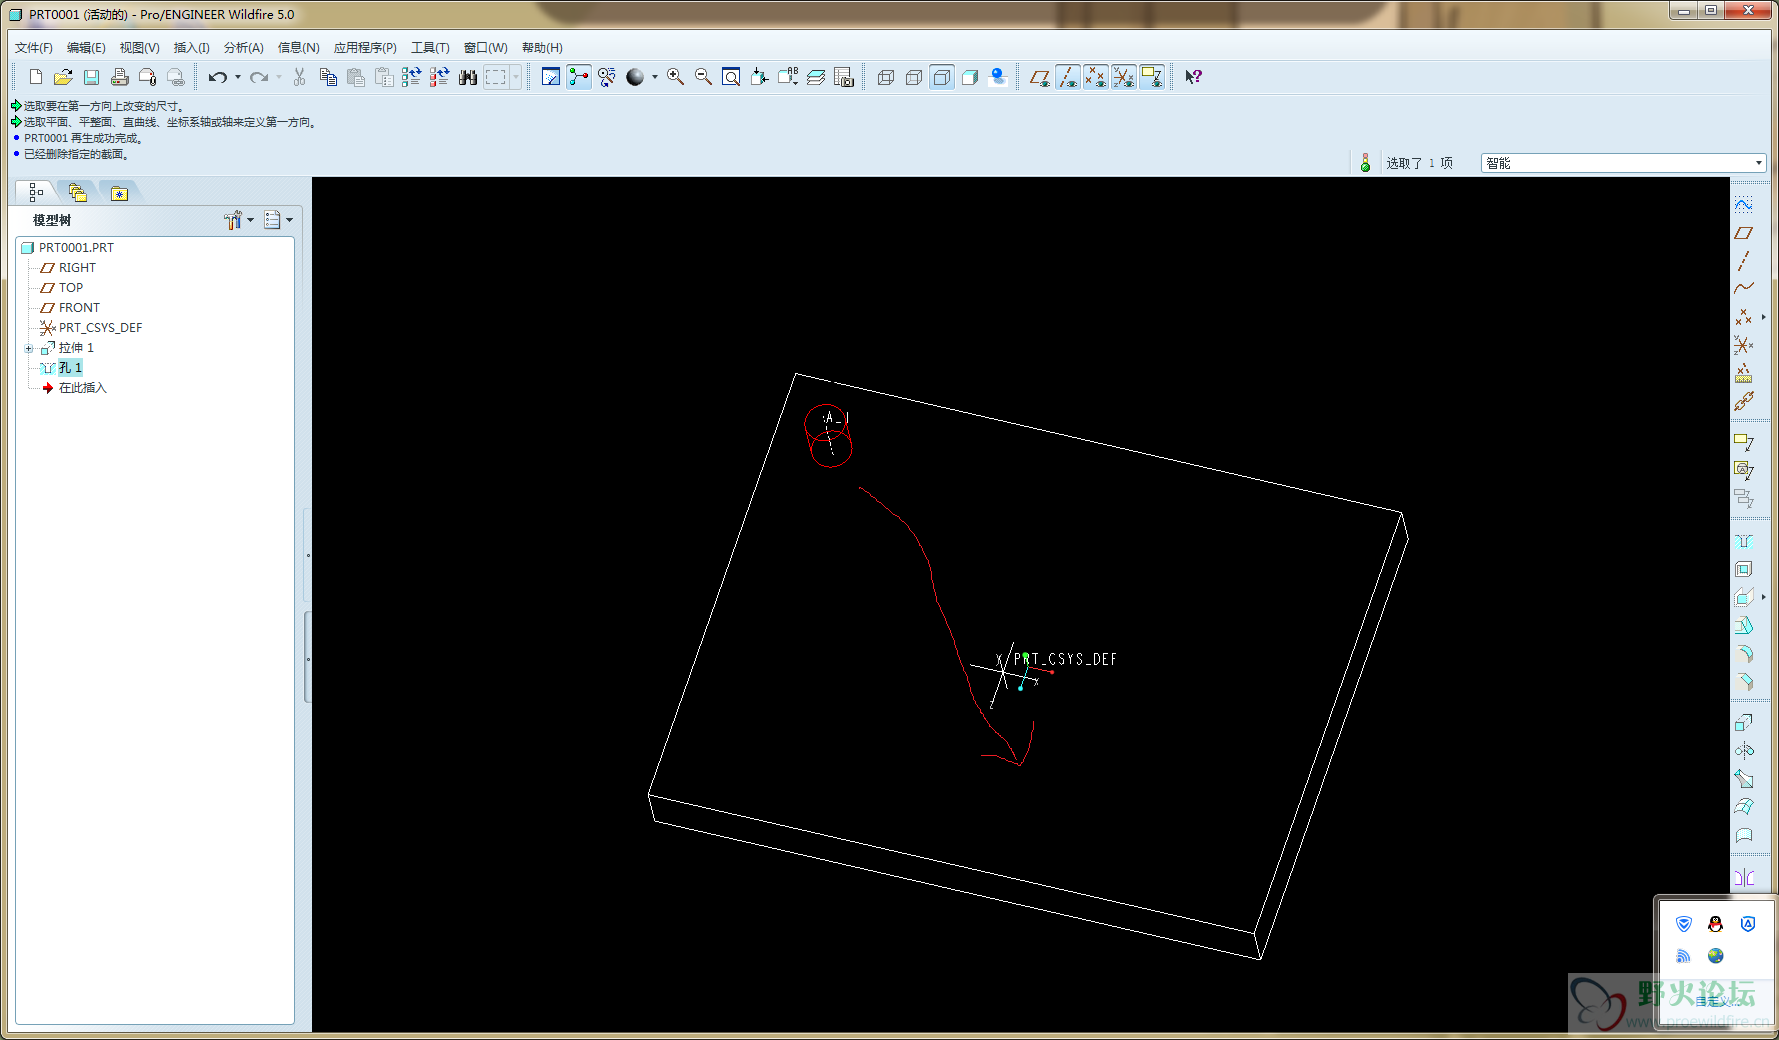Select the Chamfer tool in right toolbar
Image resolution: width=1779 pixels, height=1040 pixels.
[1744, 681]
